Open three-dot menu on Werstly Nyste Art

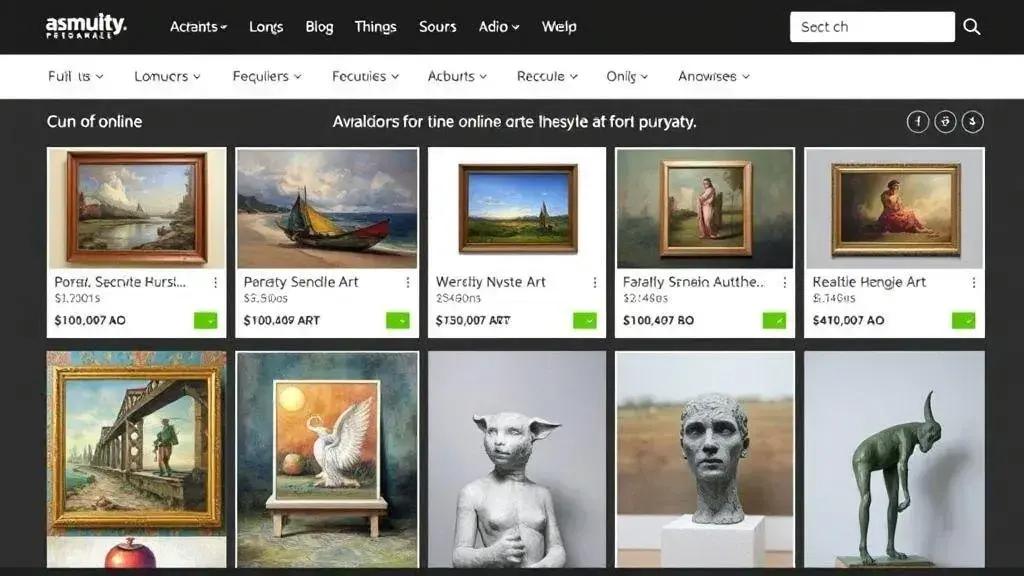point(595,283)
